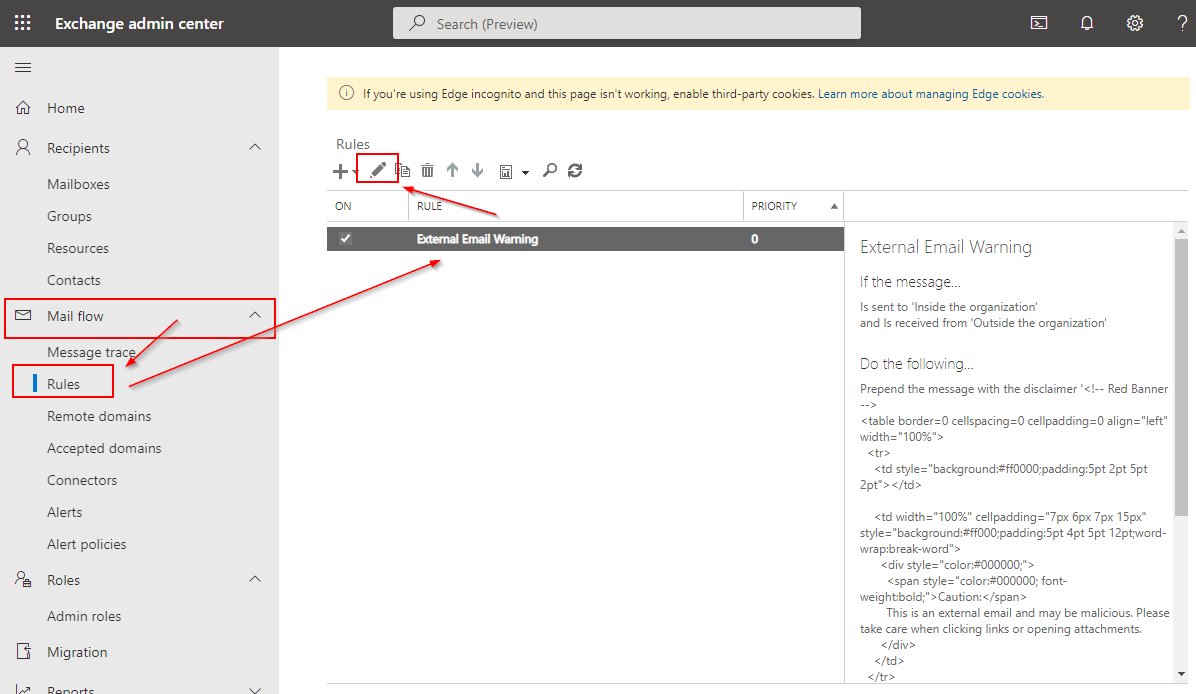The image size is (1196, 694).
Task: Open Admin roles page
Action: [84, 615]
